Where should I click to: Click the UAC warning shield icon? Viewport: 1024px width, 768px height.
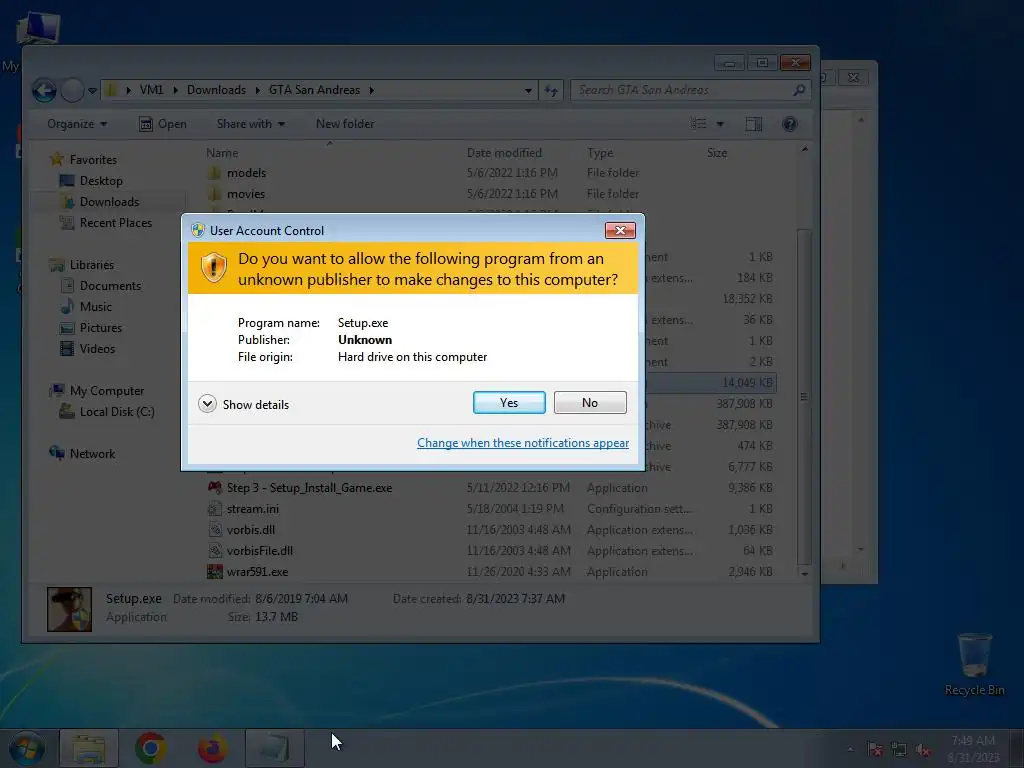(x=214, y=267)
